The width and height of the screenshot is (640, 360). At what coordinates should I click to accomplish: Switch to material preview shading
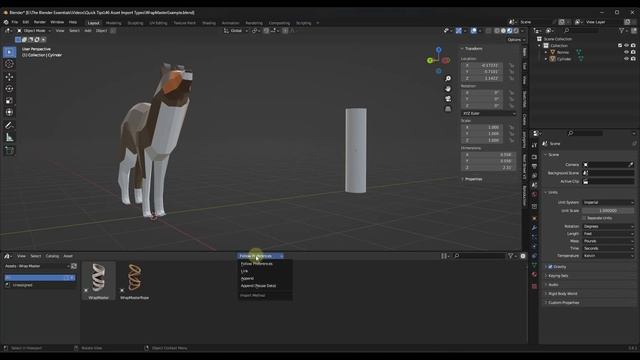point(509,31)
